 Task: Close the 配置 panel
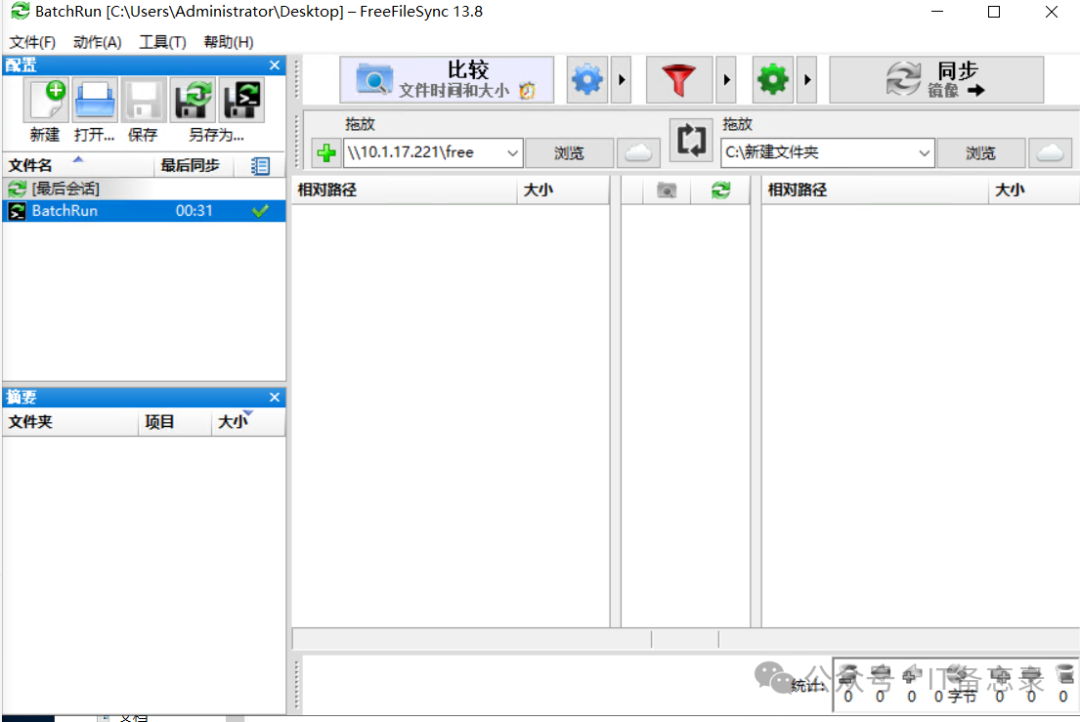(x=275, y=65)
